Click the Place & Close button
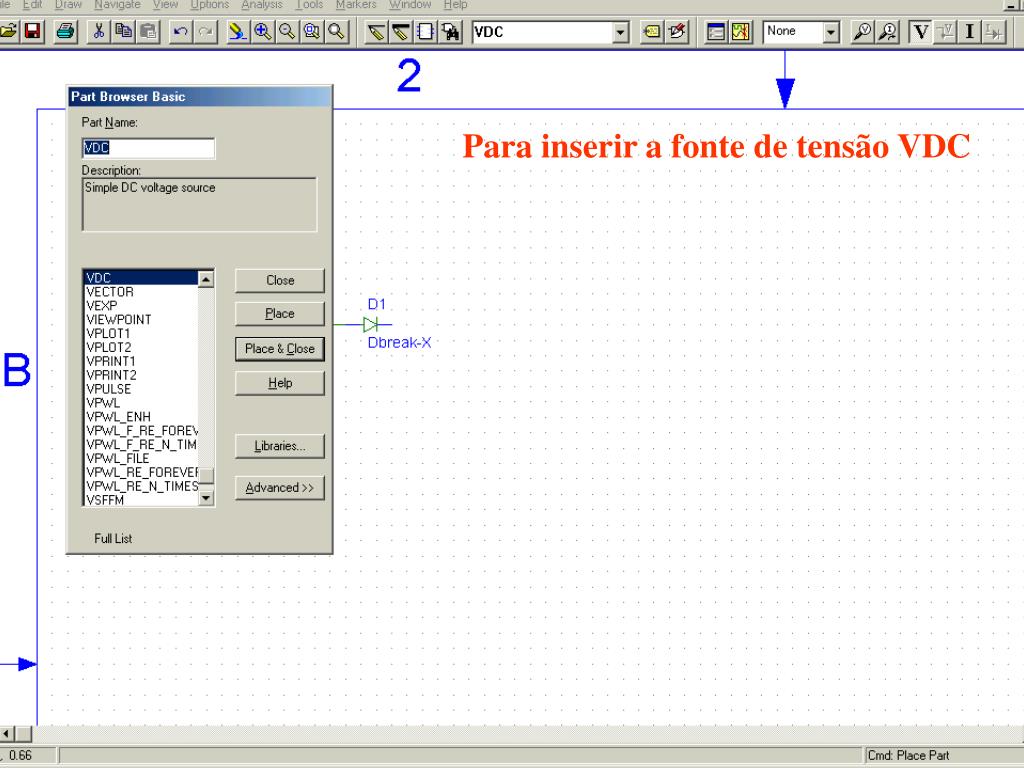Viewport: 1024px width, 768px height. (x=280, y=349)
